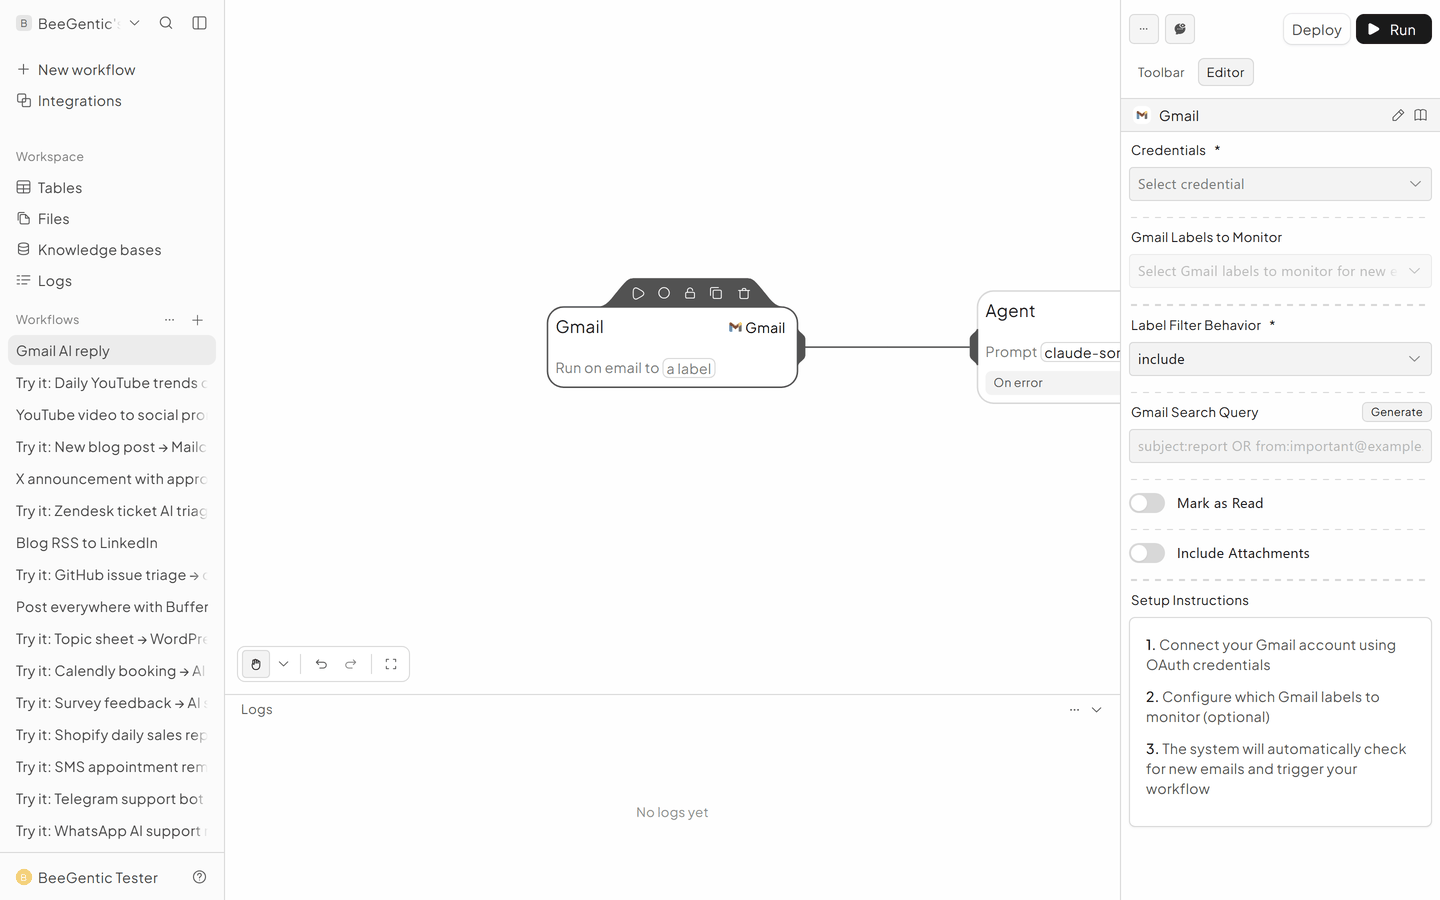Viewport: 1440px width, 900px height.
Task: Open Logs panel more options
Action: (x=1074, y=710)
